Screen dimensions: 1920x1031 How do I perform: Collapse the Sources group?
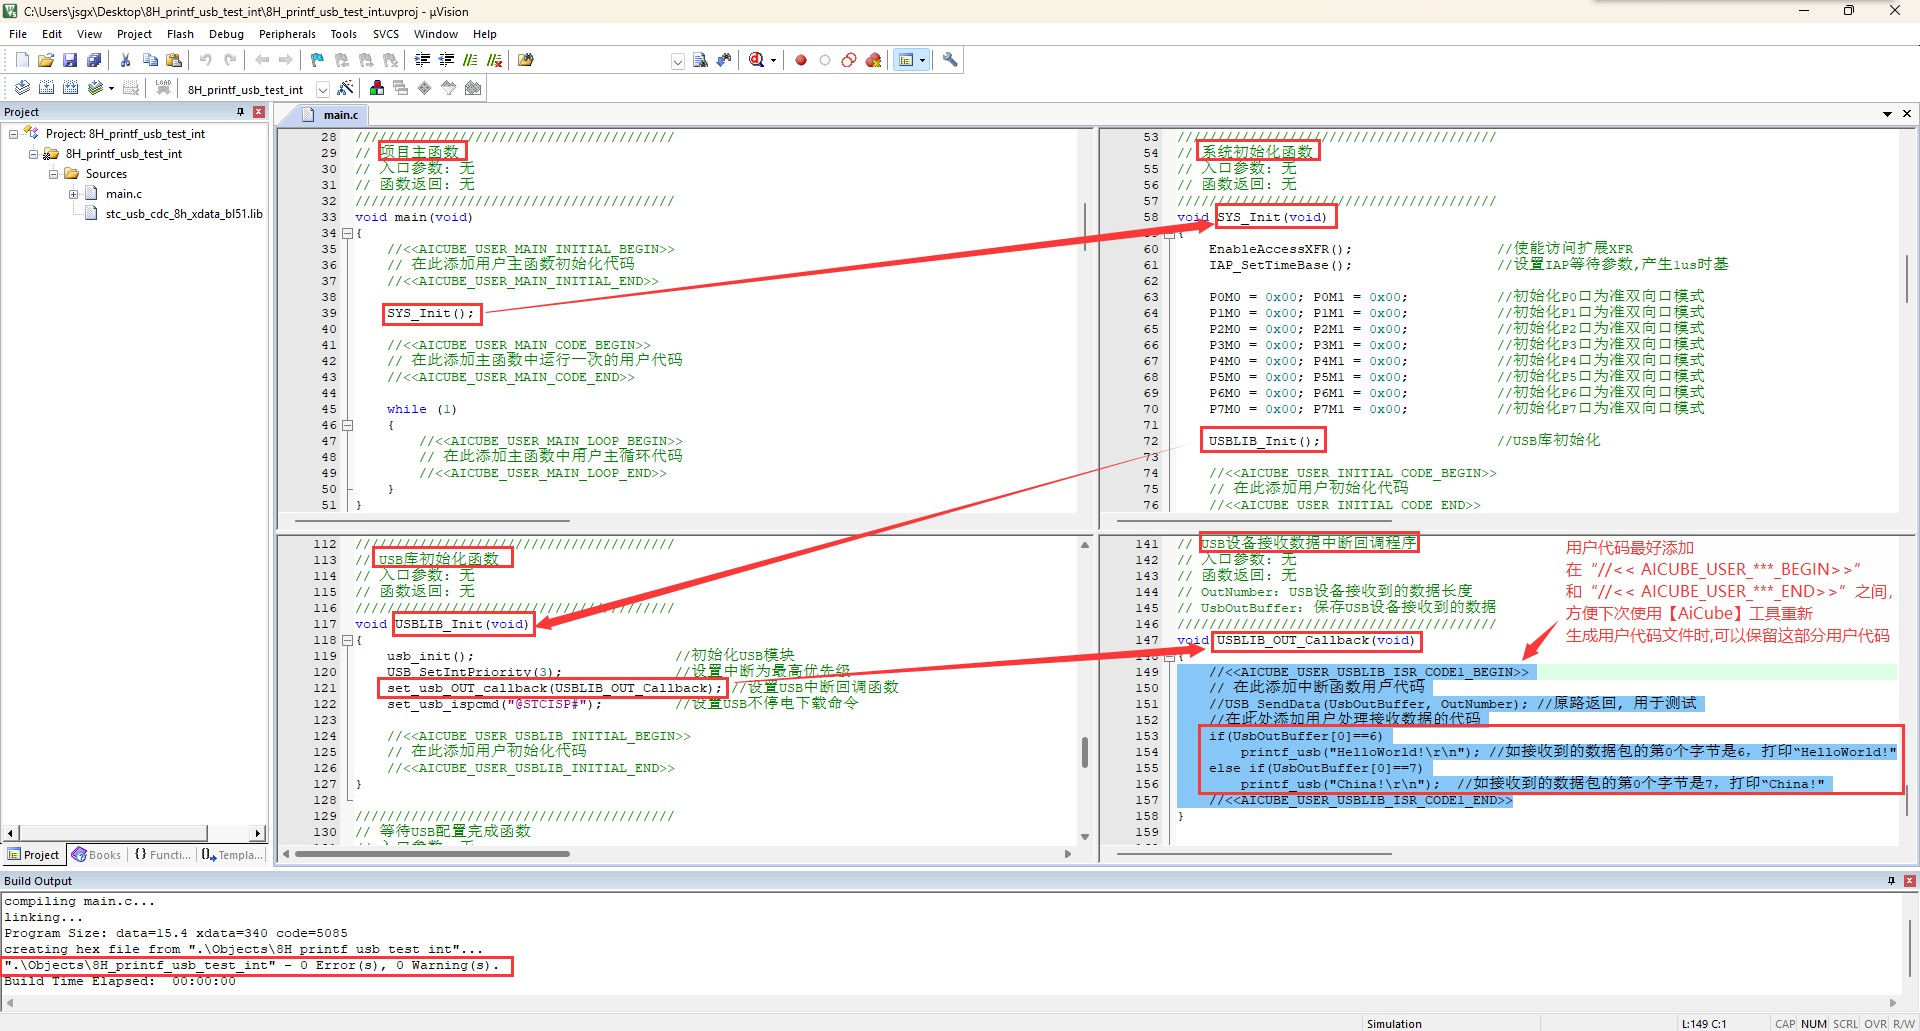tap(53, 174)
